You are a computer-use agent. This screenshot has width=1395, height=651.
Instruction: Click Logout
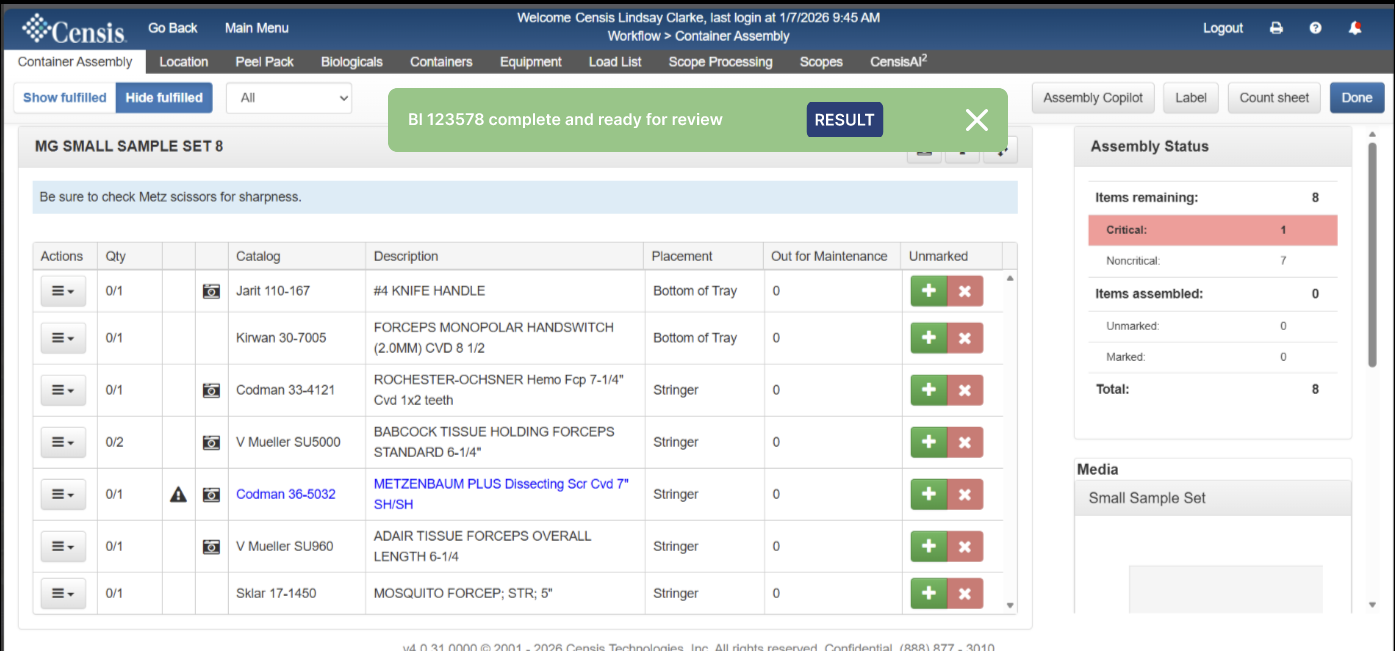[1223, 28]
